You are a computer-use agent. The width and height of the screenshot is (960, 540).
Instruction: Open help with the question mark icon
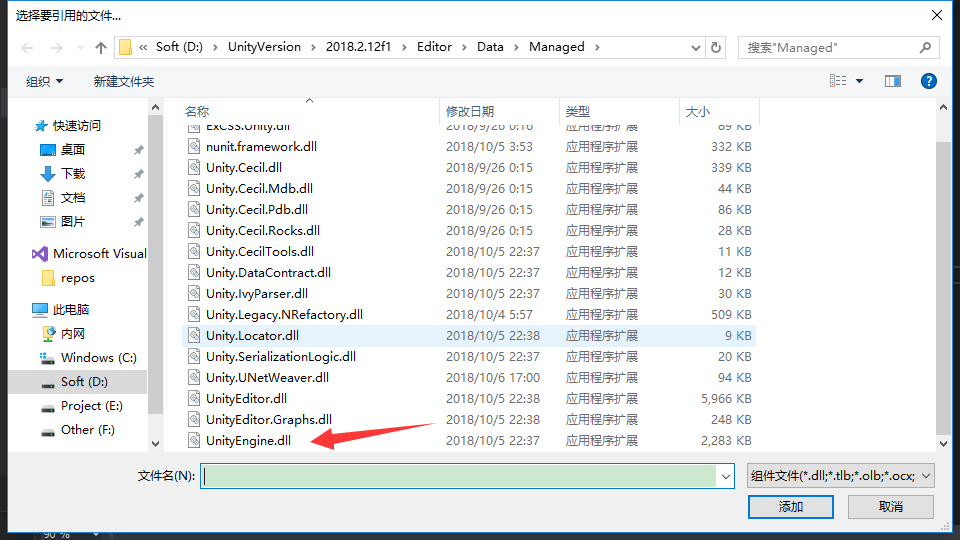pyautogui.click(x=929, y=81)
